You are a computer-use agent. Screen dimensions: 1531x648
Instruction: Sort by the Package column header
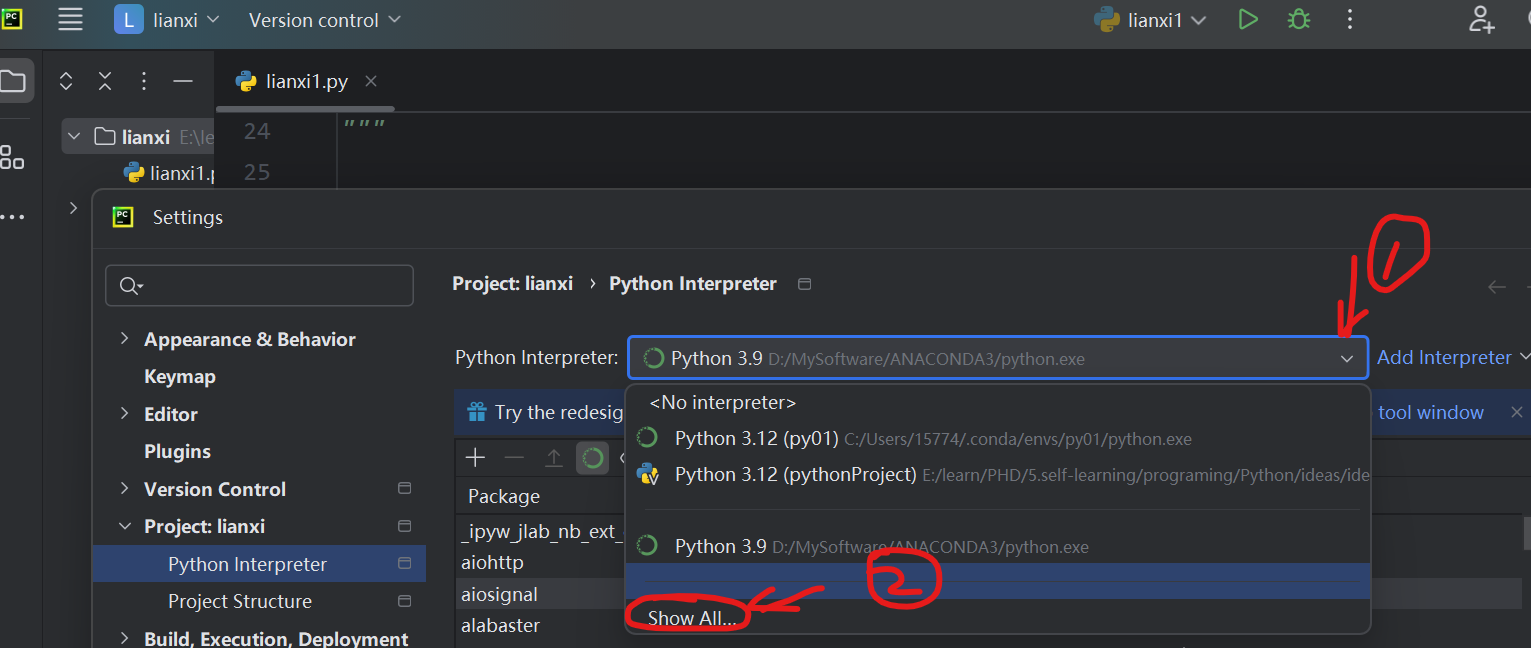click(x=504, y=496)
